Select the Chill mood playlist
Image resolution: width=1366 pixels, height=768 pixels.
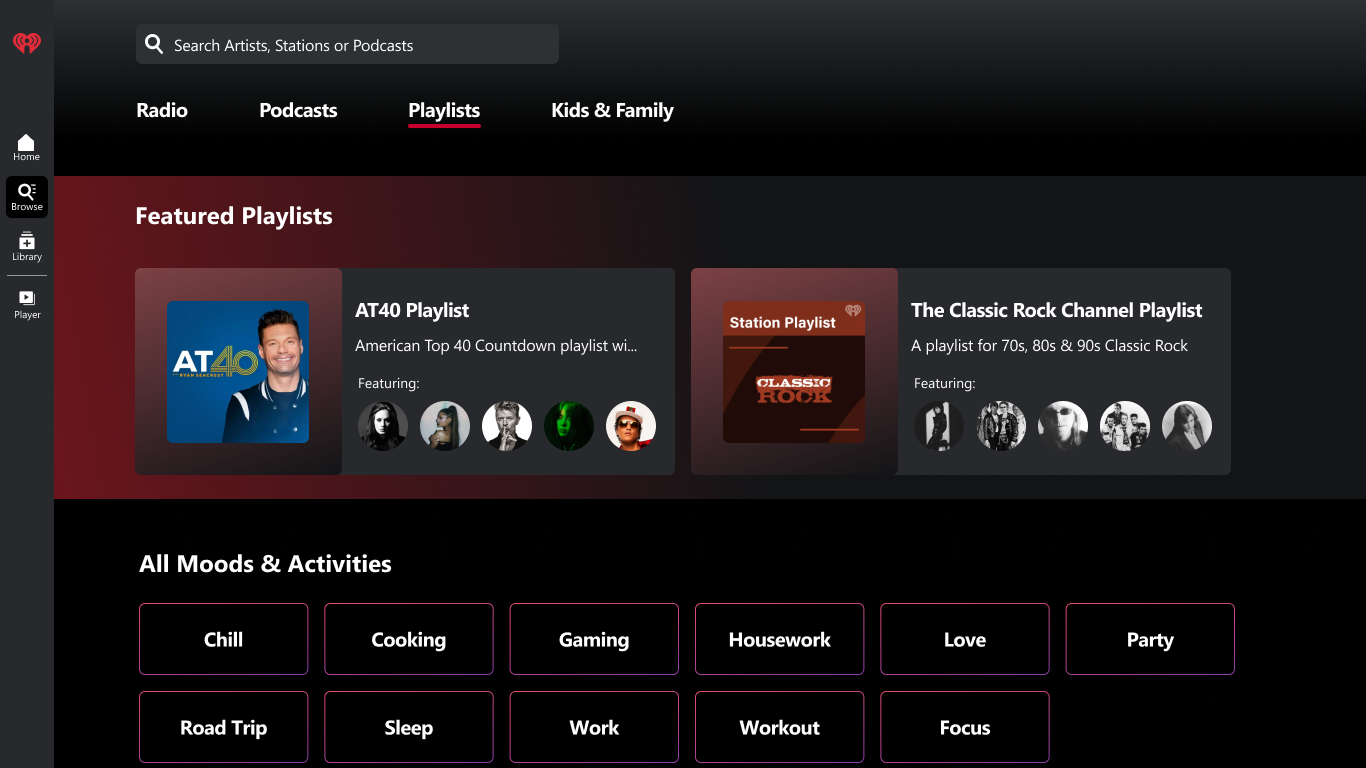[x=223, y=639]
